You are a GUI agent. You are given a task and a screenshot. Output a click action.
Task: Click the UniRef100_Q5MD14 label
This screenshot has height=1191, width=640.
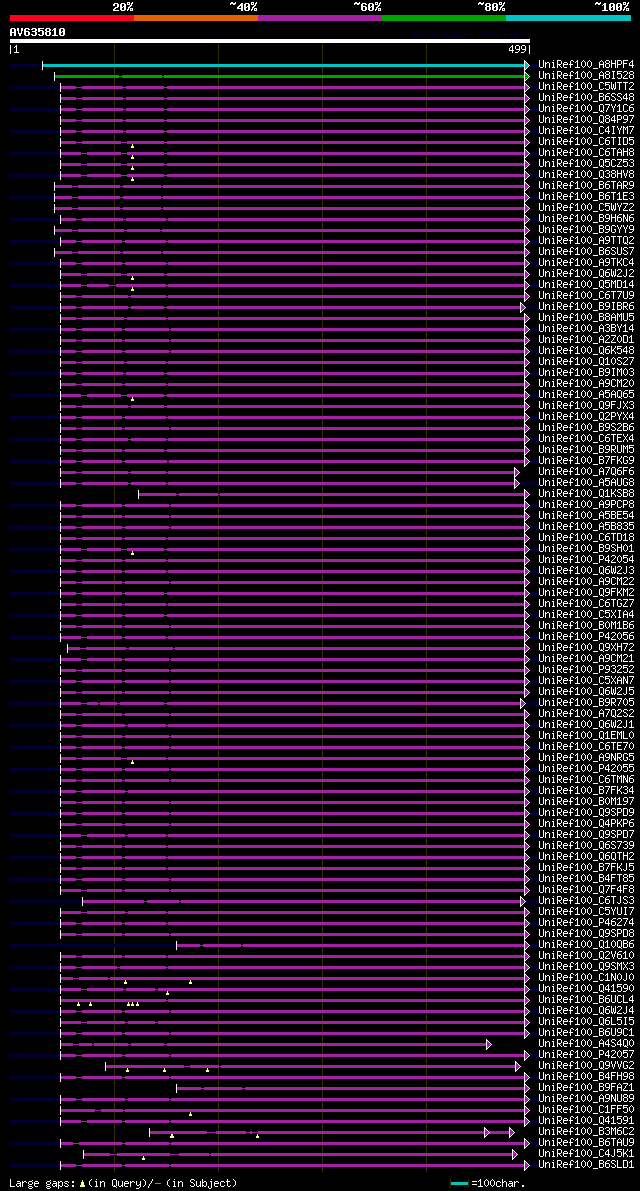pyautogui.click(x=586, y=285)
